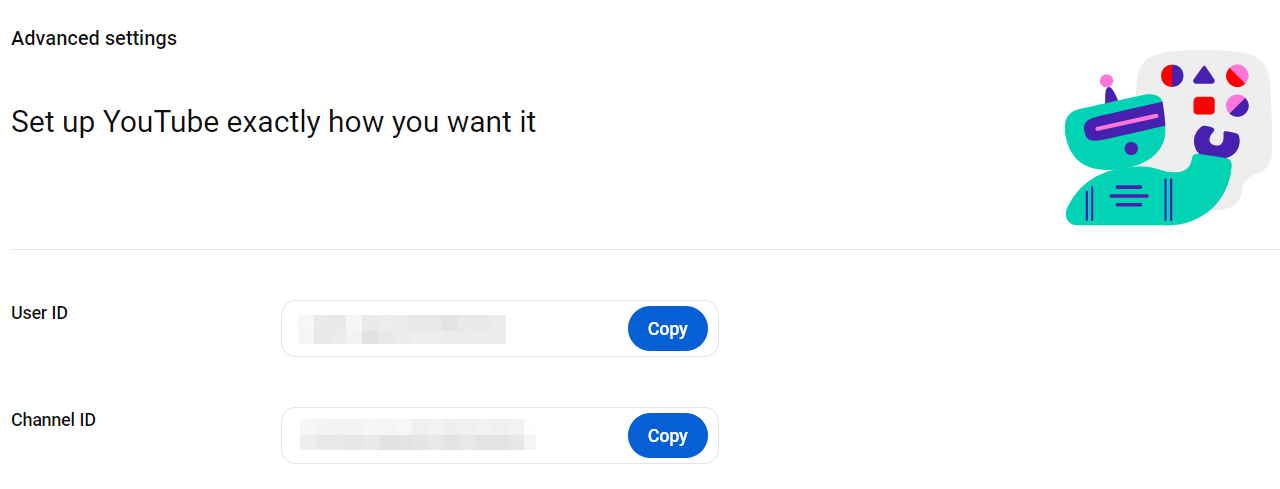Click the red rounded square icon
1280x489 pixels.
[1204, 105]
